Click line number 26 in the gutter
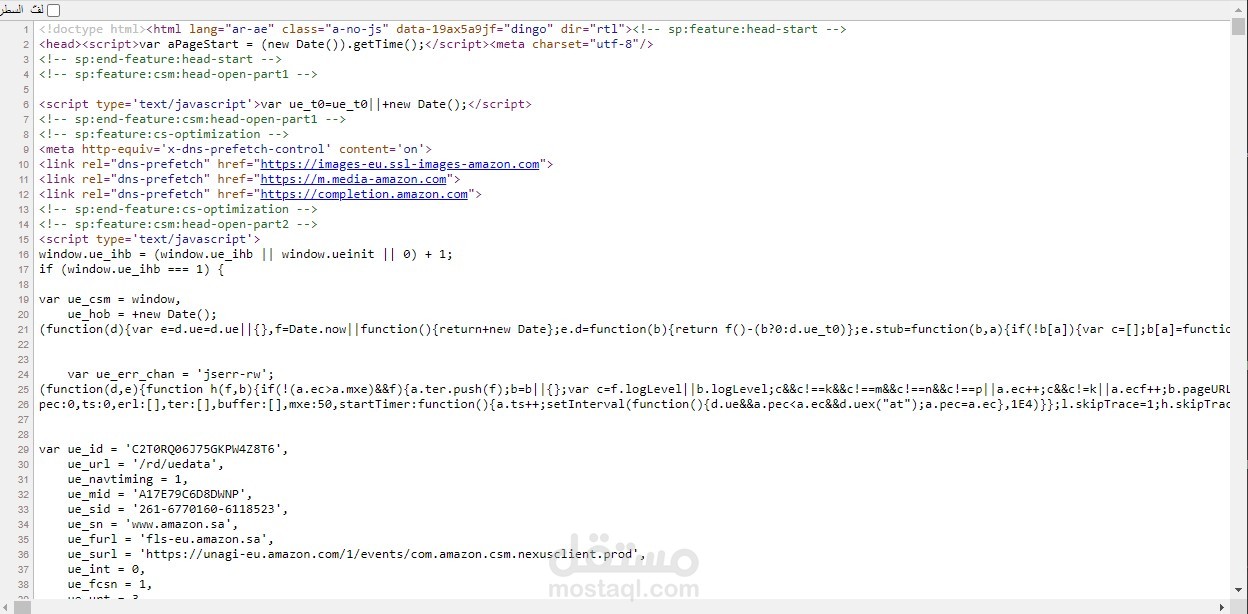1248x614 pixels. 23,404
